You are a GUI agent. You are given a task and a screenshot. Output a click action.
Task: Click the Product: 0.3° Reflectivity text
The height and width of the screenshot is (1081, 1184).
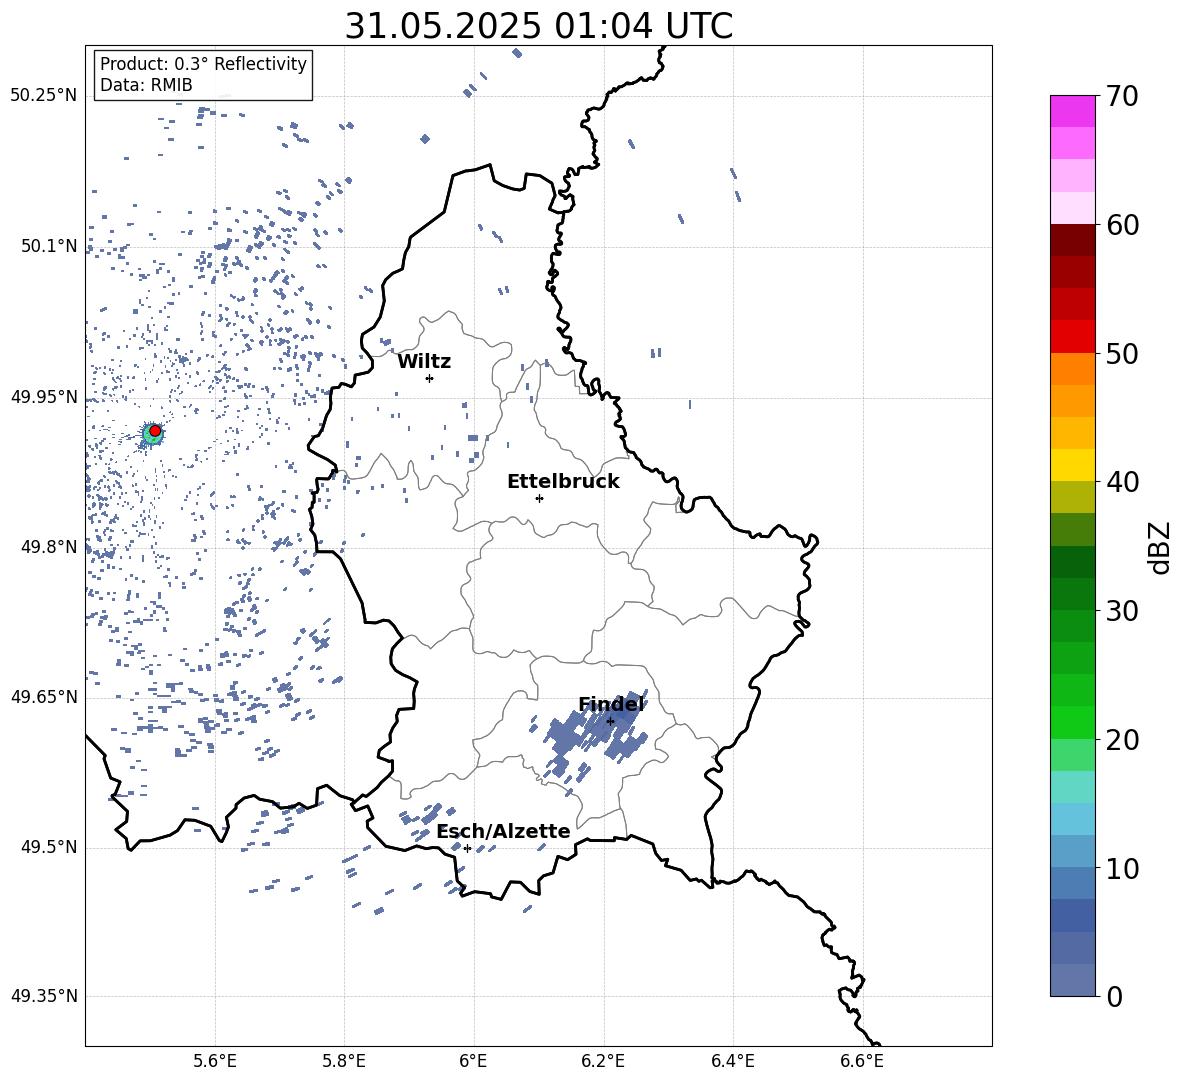(x=203, y=64)
